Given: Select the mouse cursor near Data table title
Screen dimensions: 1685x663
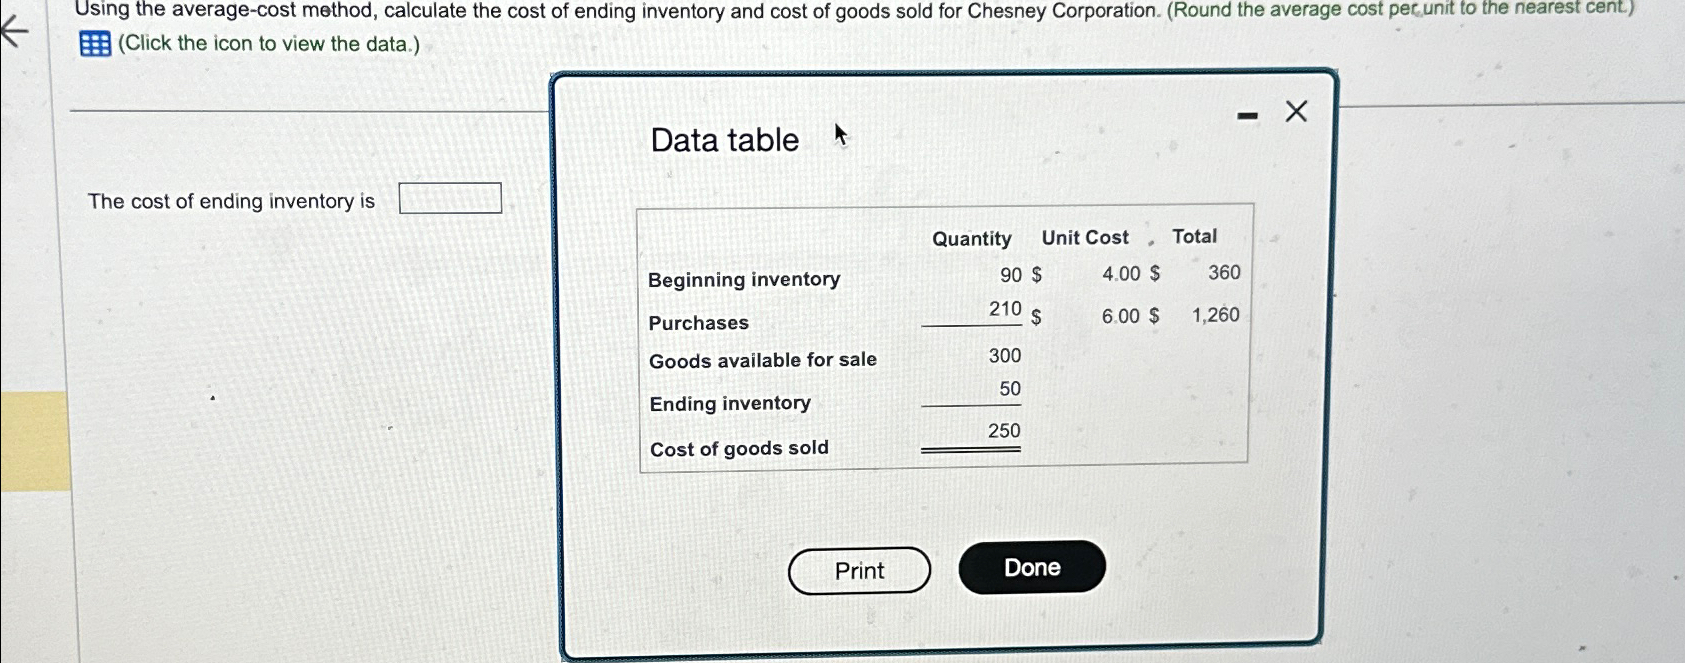Looking at the screenshot, I should [x=839, y=134].
